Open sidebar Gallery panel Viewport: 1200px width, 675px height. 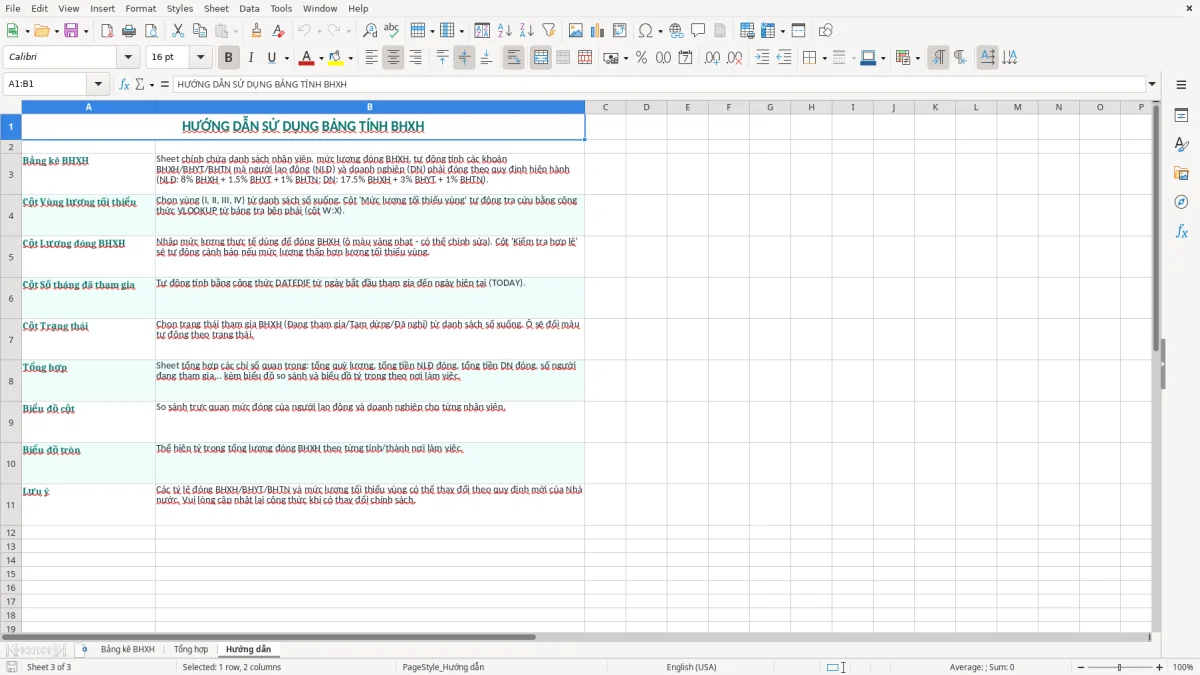coord(1181,174)
